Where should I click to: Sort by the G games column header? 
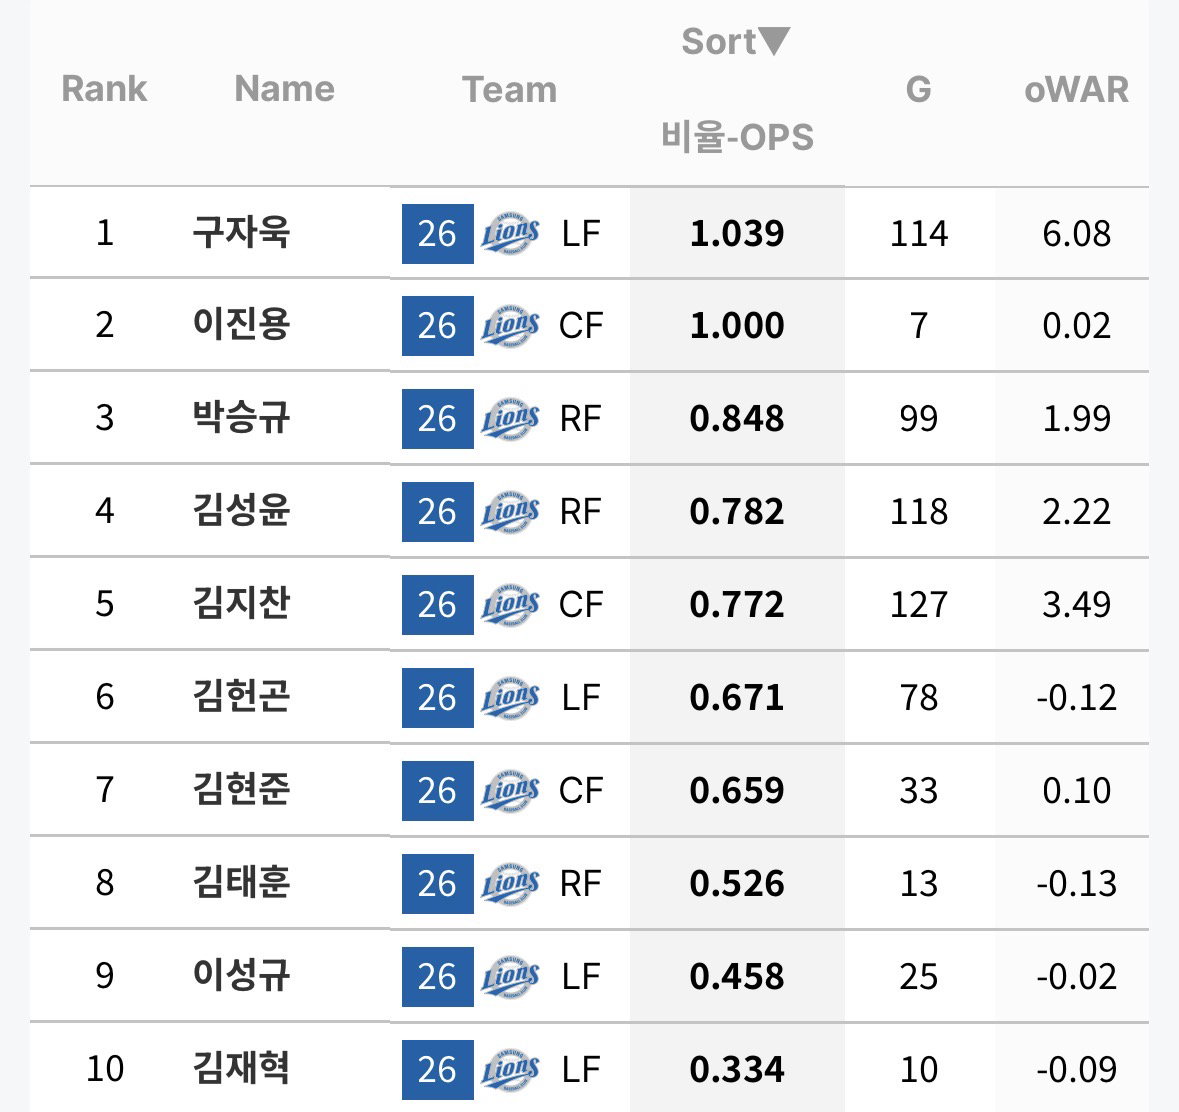918,89
